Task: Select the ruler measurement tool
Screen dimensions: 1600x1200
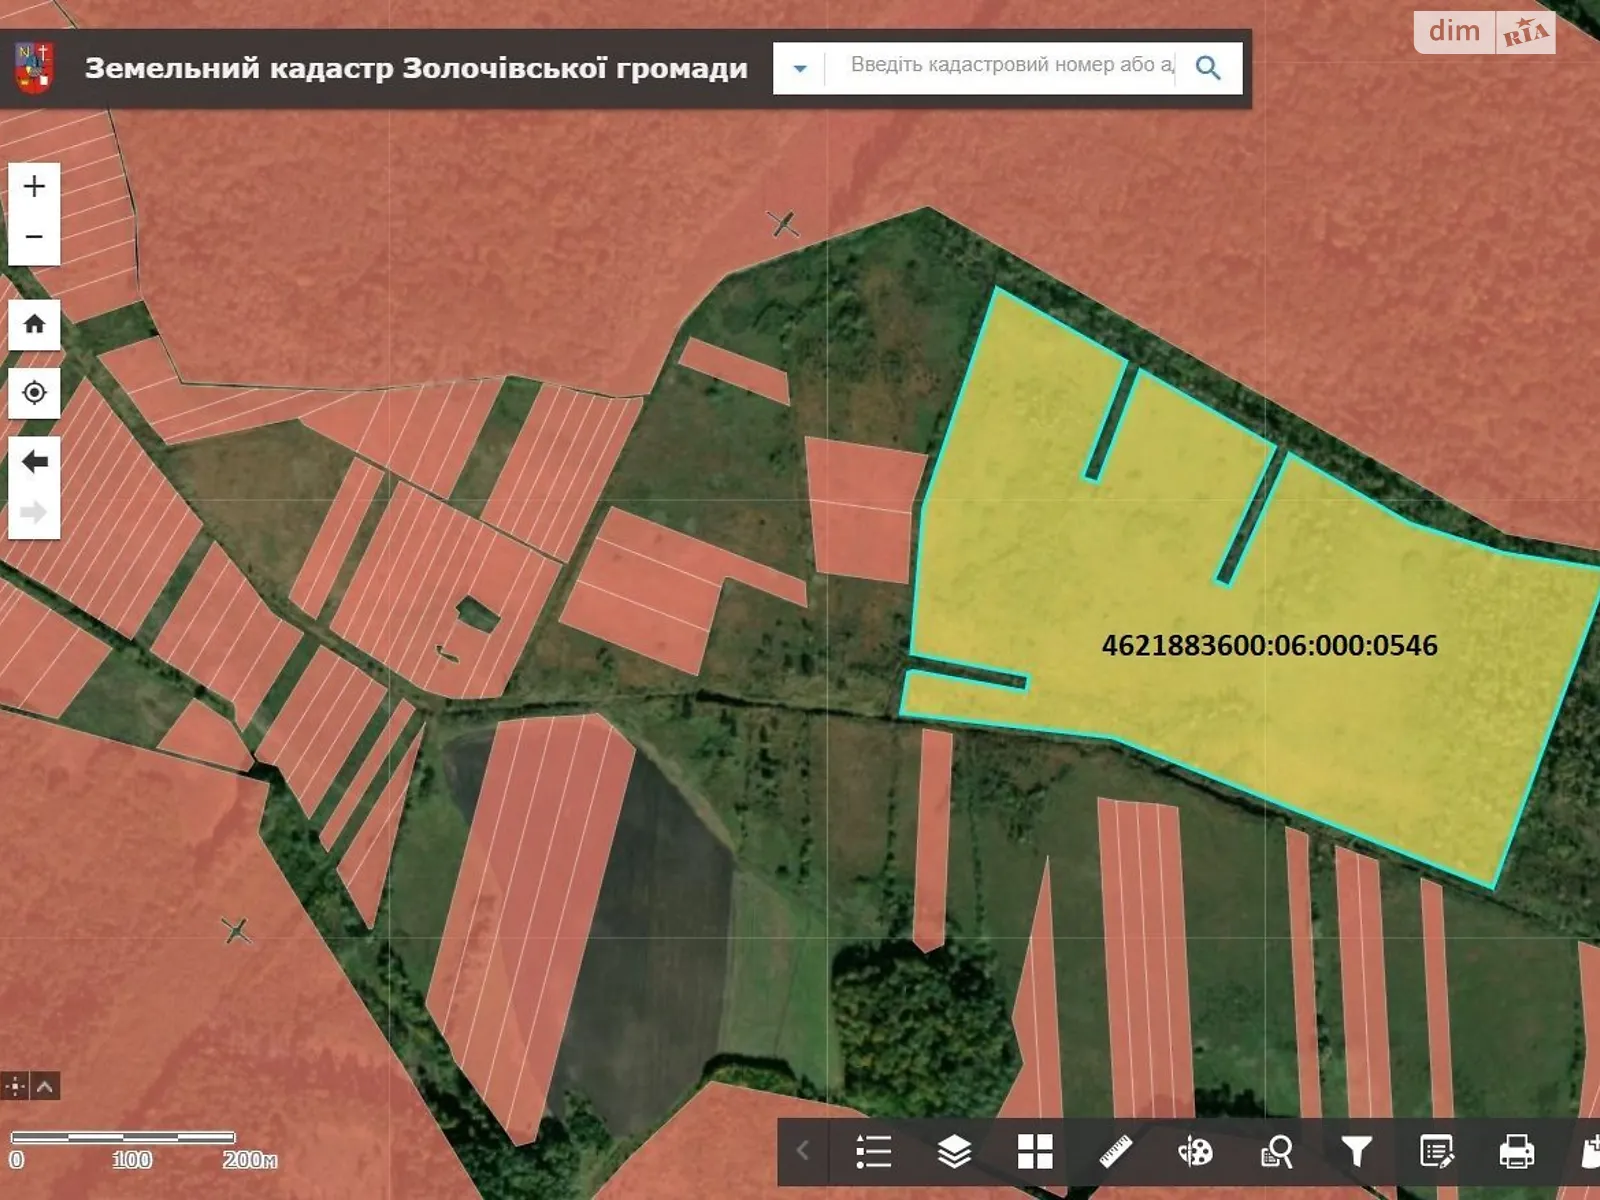Action: click(1115, 1152)
